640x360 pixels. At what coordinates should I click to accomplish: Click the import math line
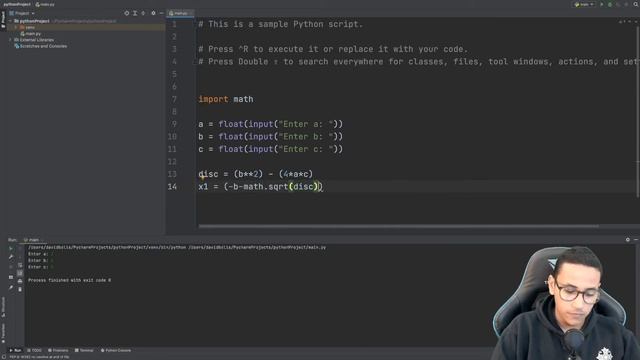tap(226, 99)
